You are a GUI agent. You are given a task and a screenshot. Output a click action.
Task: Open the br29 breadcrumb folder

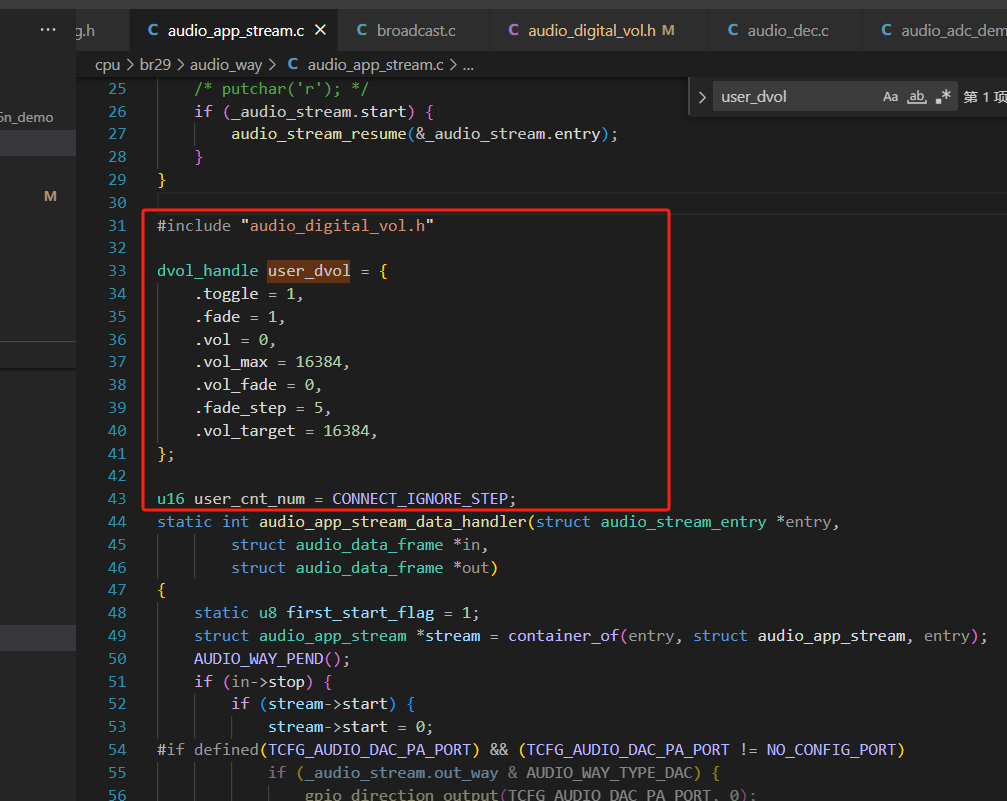[155, 65]
